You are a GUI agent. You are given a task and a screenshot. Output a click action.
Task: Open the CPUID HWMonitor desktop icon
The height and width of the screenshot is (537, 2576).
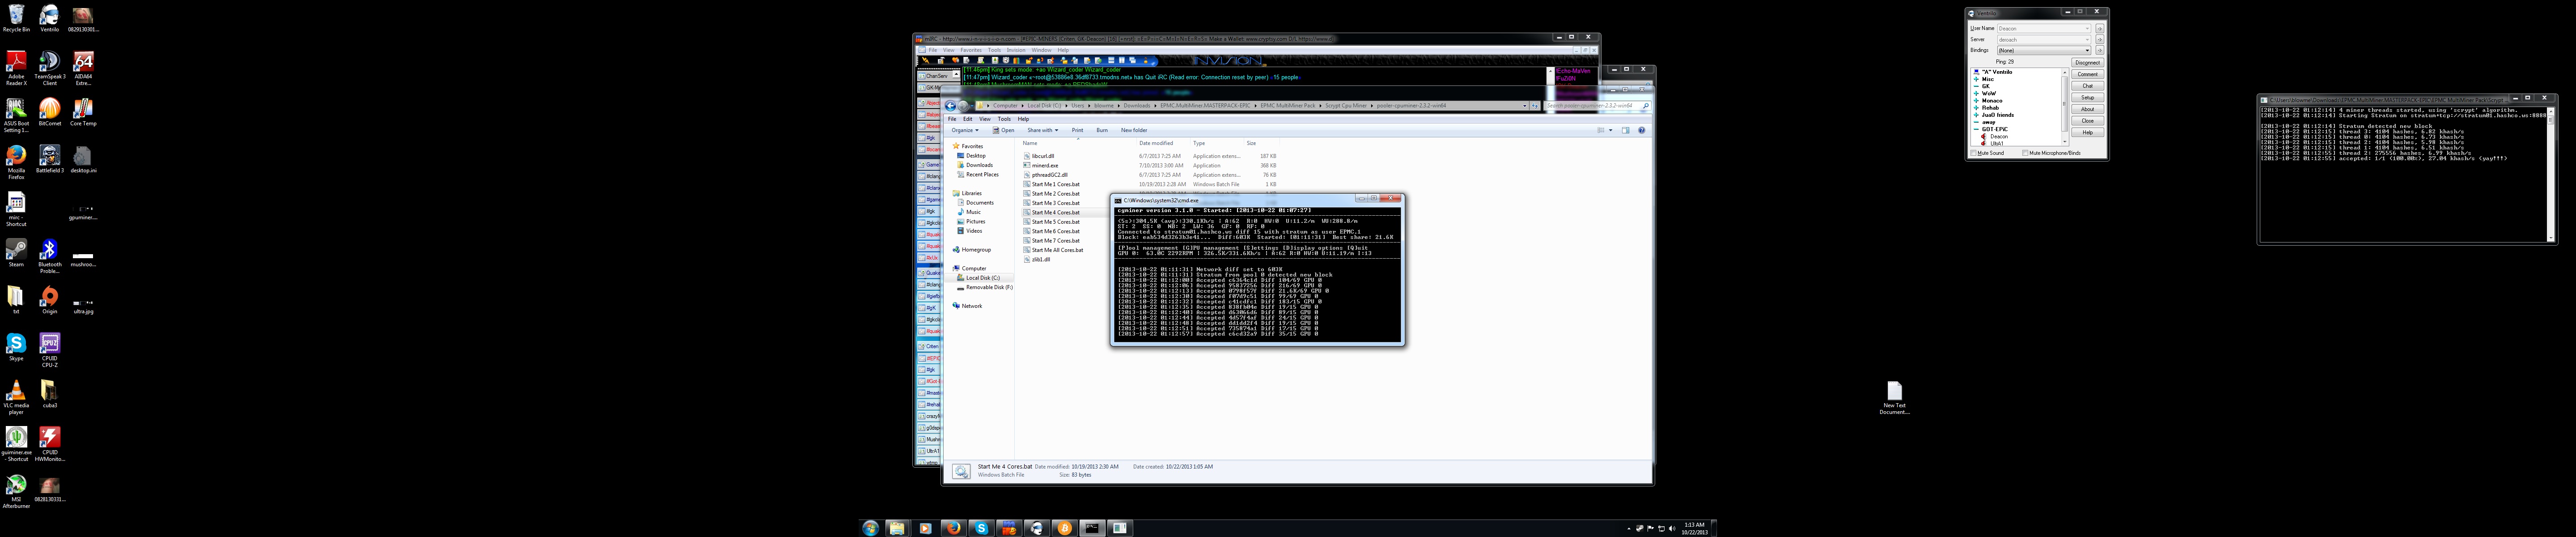click(x=49, y=443)
